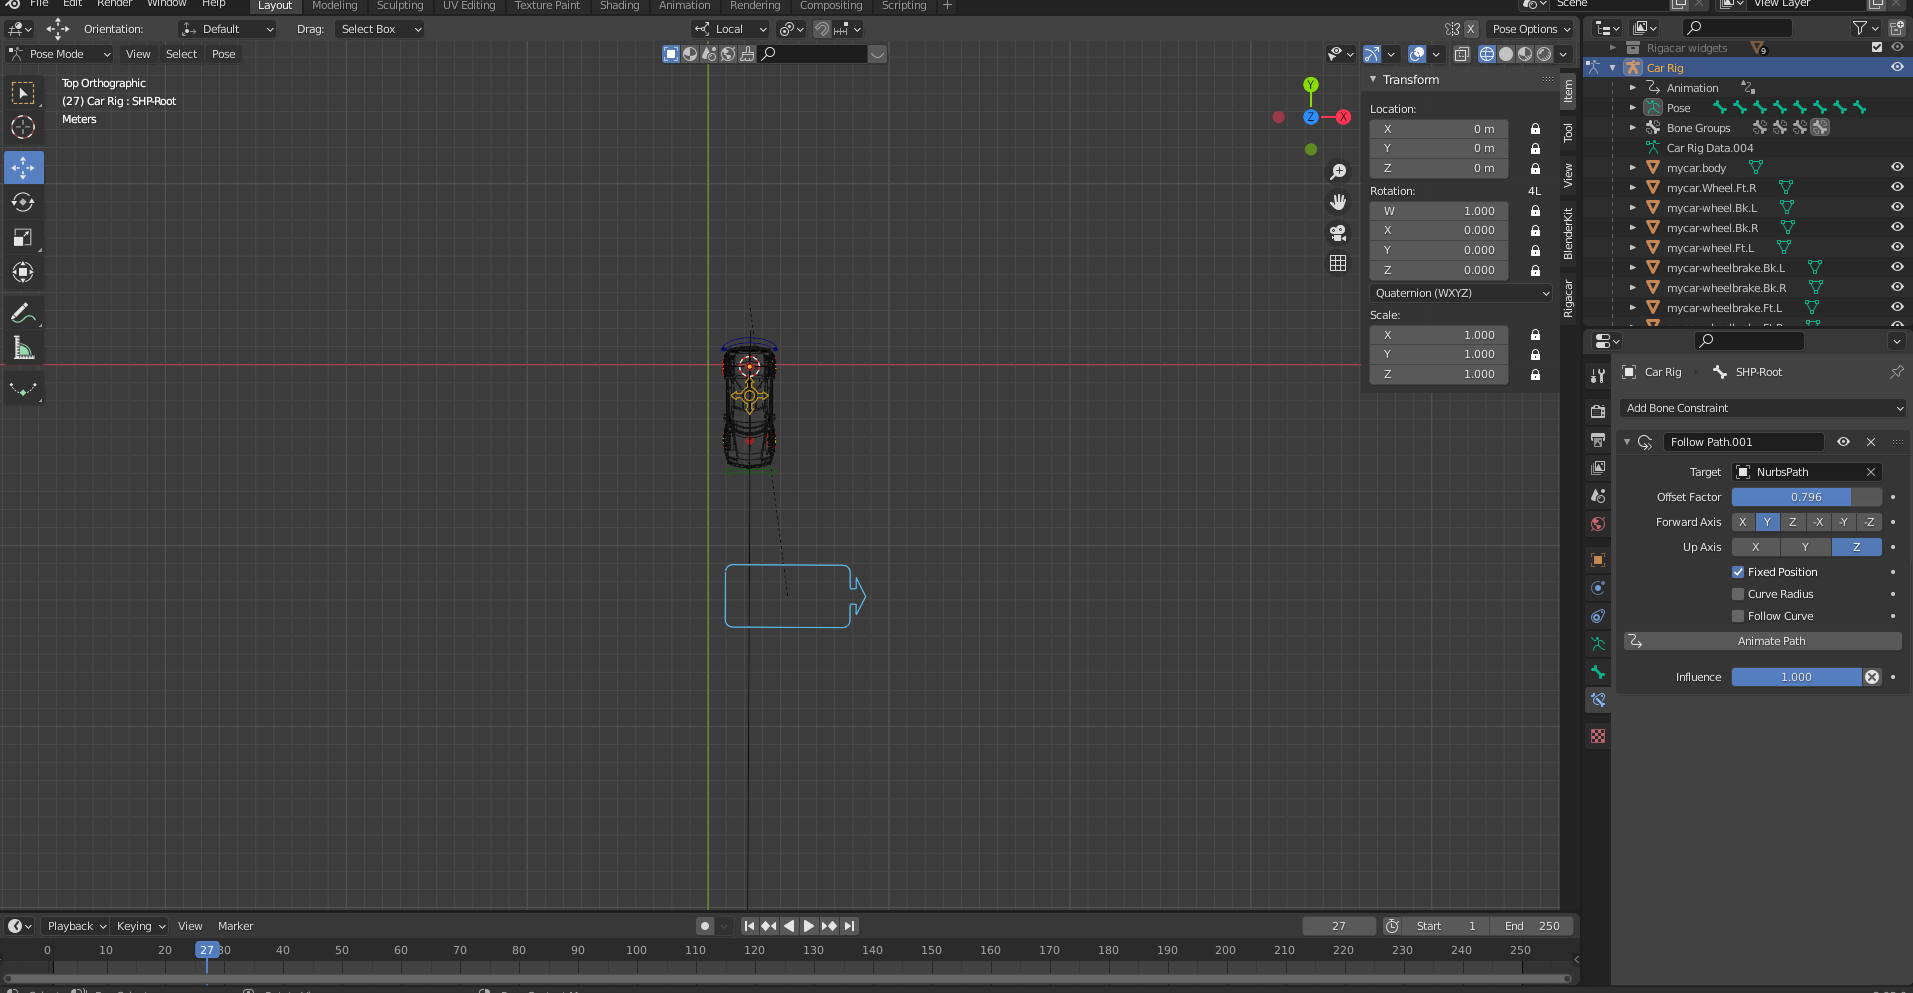Open the Drag Select Box dropdown
This screenshot has height=993, width=1913.
380,29
